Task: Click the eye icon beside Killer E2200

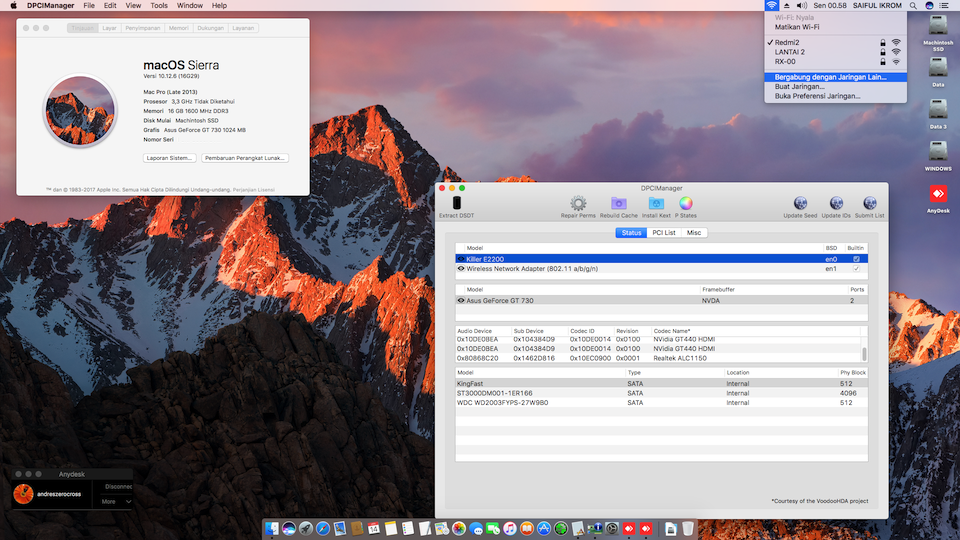Action: click(x=461, y=259)
